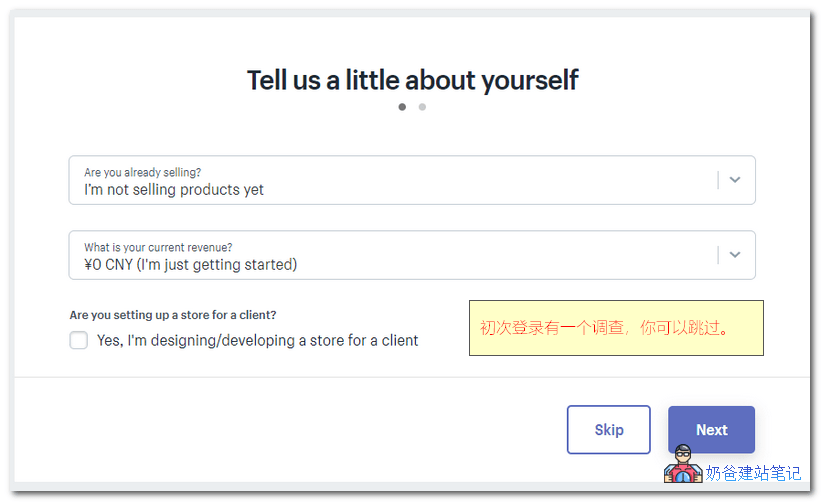This screenshot has width=821, height=502.
Task: Open the "Are you already selling?" dropdown
Action: tap(412, 180)
